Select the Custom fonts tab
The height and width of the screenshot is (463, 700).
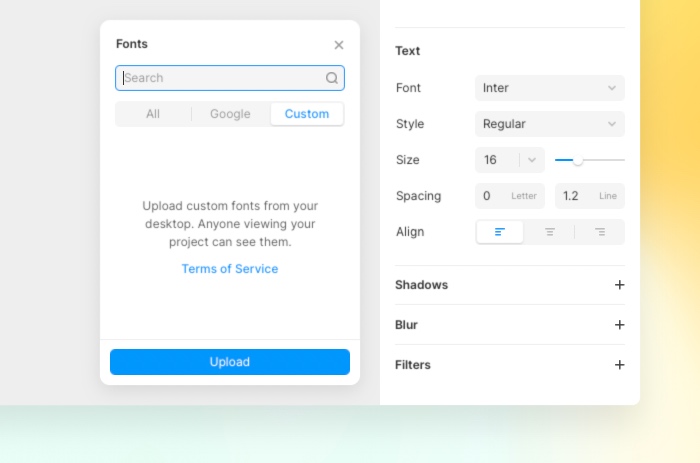point(306,114)
